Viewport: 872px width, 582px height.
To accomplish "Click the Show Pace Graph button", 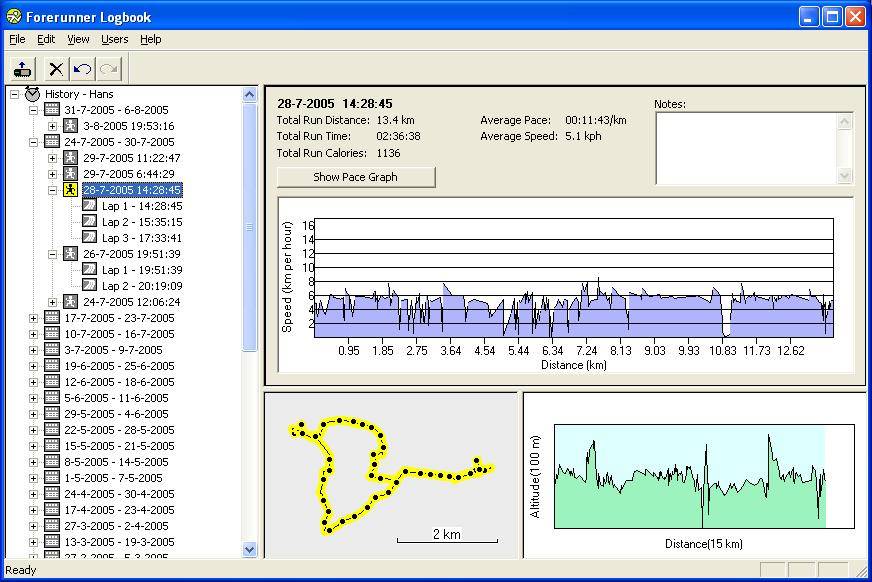I will click(x=356, y=177).
